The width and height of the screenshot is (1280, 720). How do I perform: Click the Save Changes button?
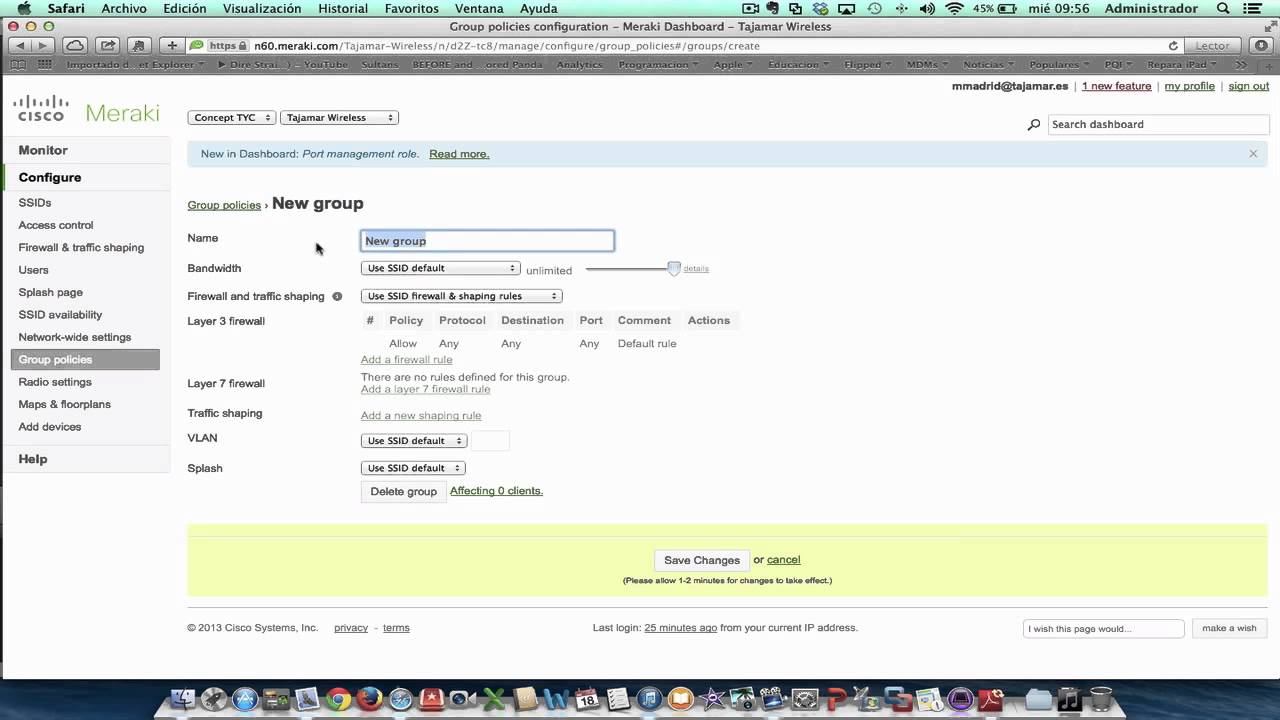pos(702,561)
